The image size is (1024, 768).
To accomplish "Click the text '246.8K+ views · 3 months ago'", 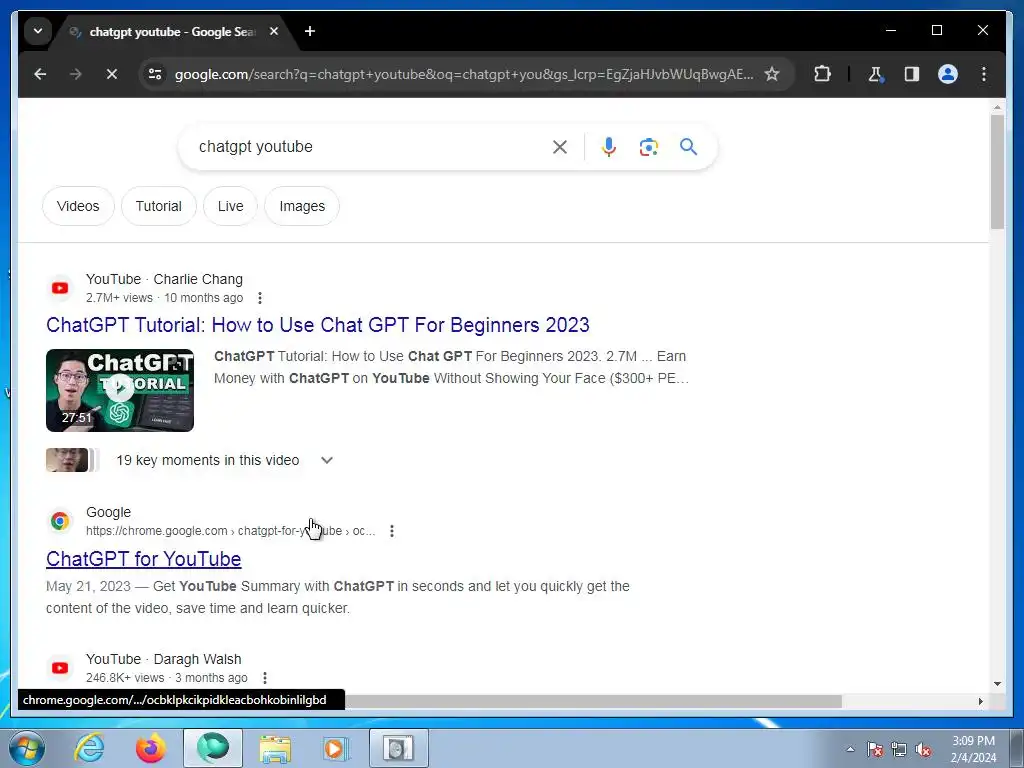I will pos(167,678).
